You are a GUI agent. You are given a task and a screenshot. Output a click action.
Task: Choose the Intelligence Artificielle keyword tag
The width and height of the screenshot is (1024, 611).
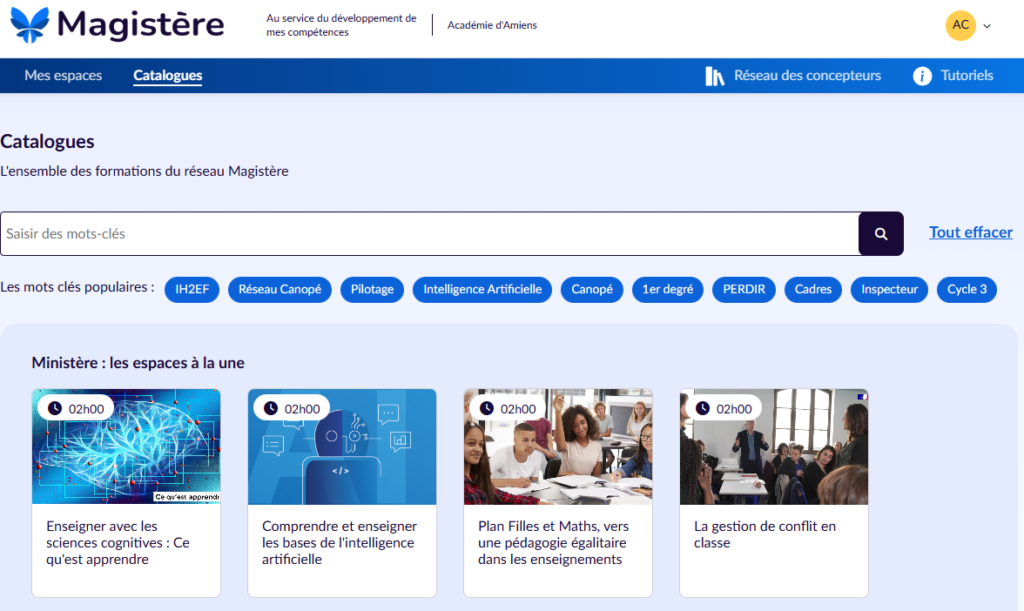(482, 290)
